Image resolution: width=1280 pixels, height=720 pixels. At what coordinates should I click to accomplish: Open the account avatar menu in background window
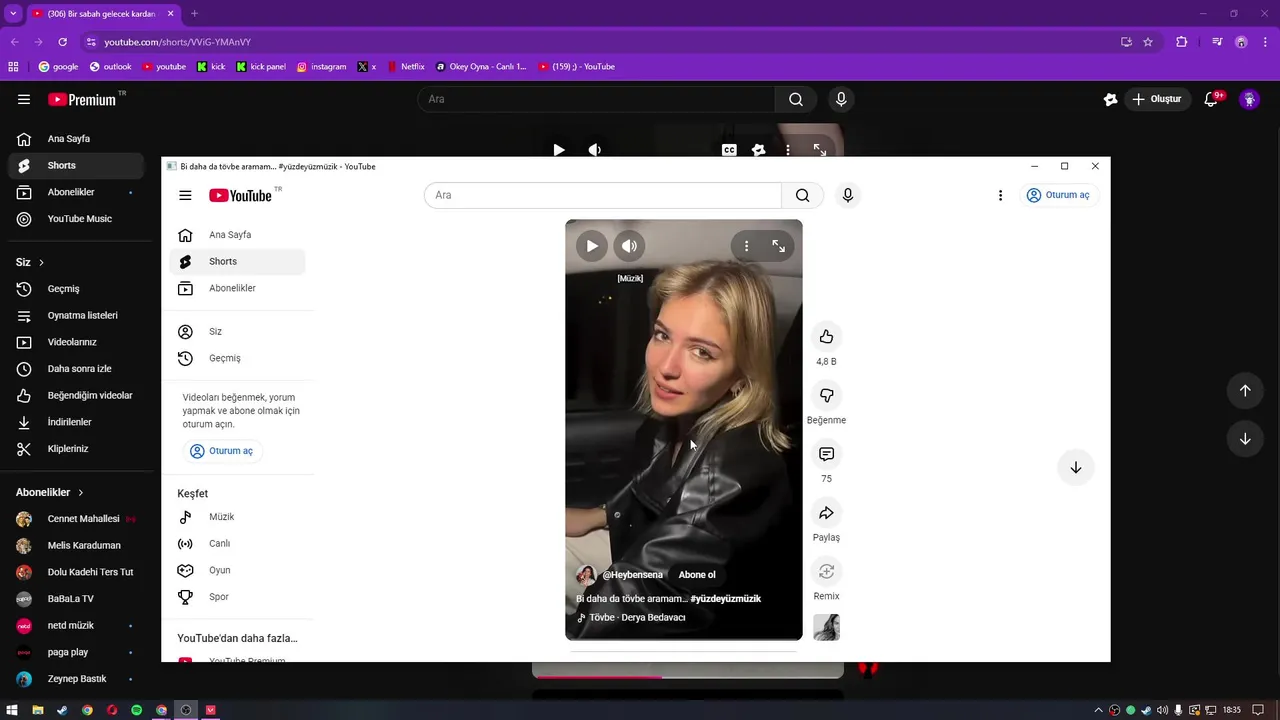(x=1249, y=99)
